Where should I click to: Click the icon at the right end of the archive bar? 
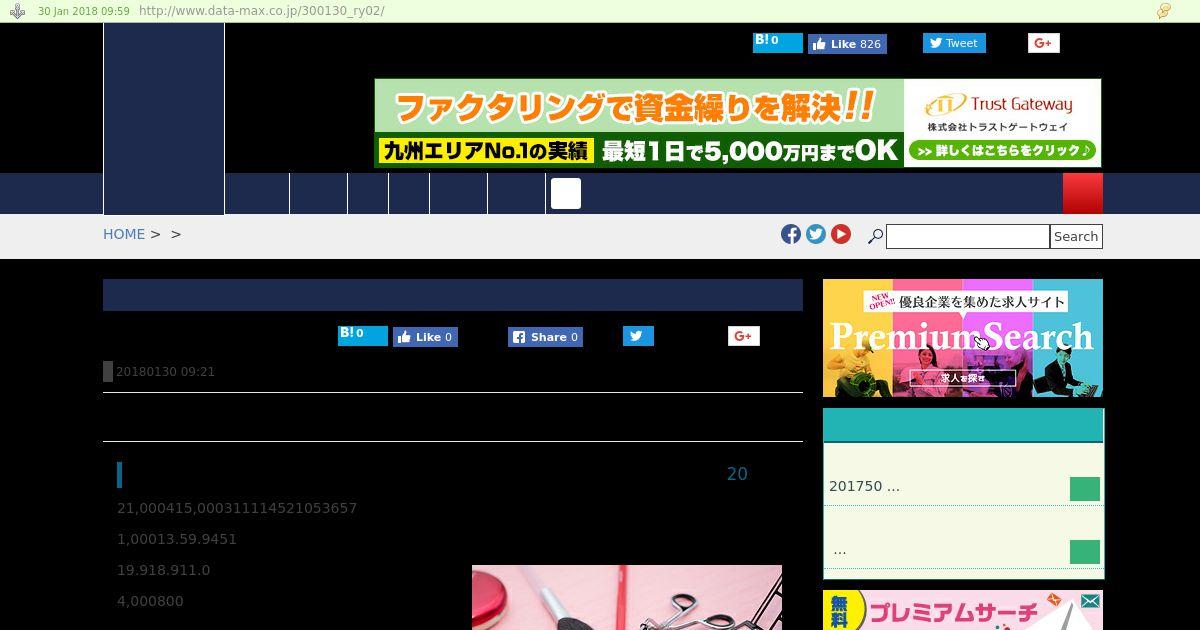1164,11
